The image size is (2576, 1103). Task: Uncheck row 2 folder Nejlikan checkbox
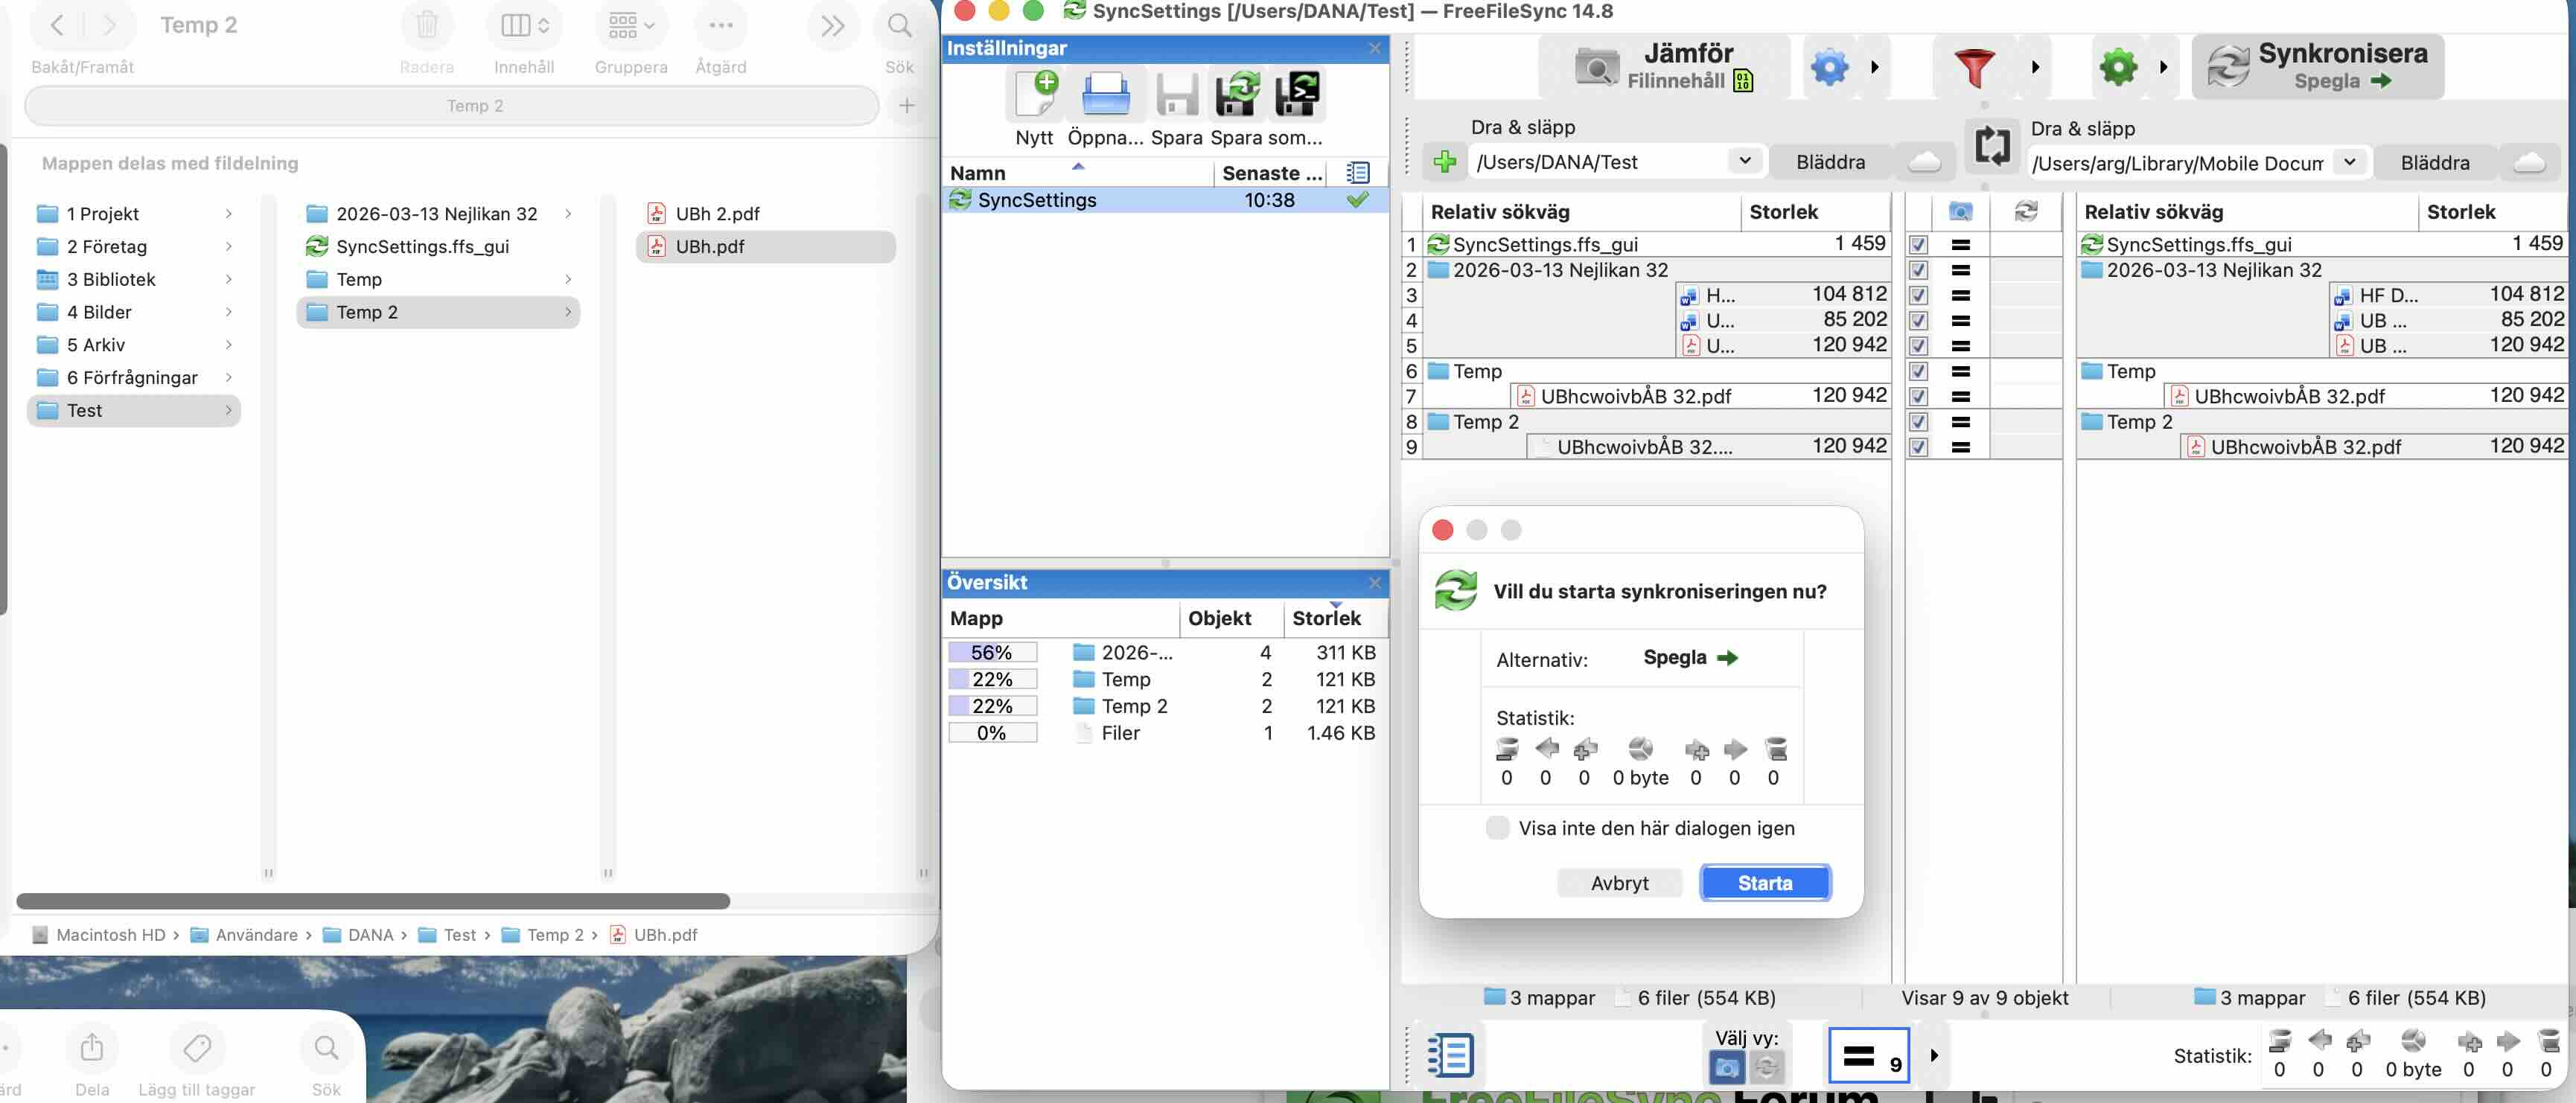coord(1918,270)
